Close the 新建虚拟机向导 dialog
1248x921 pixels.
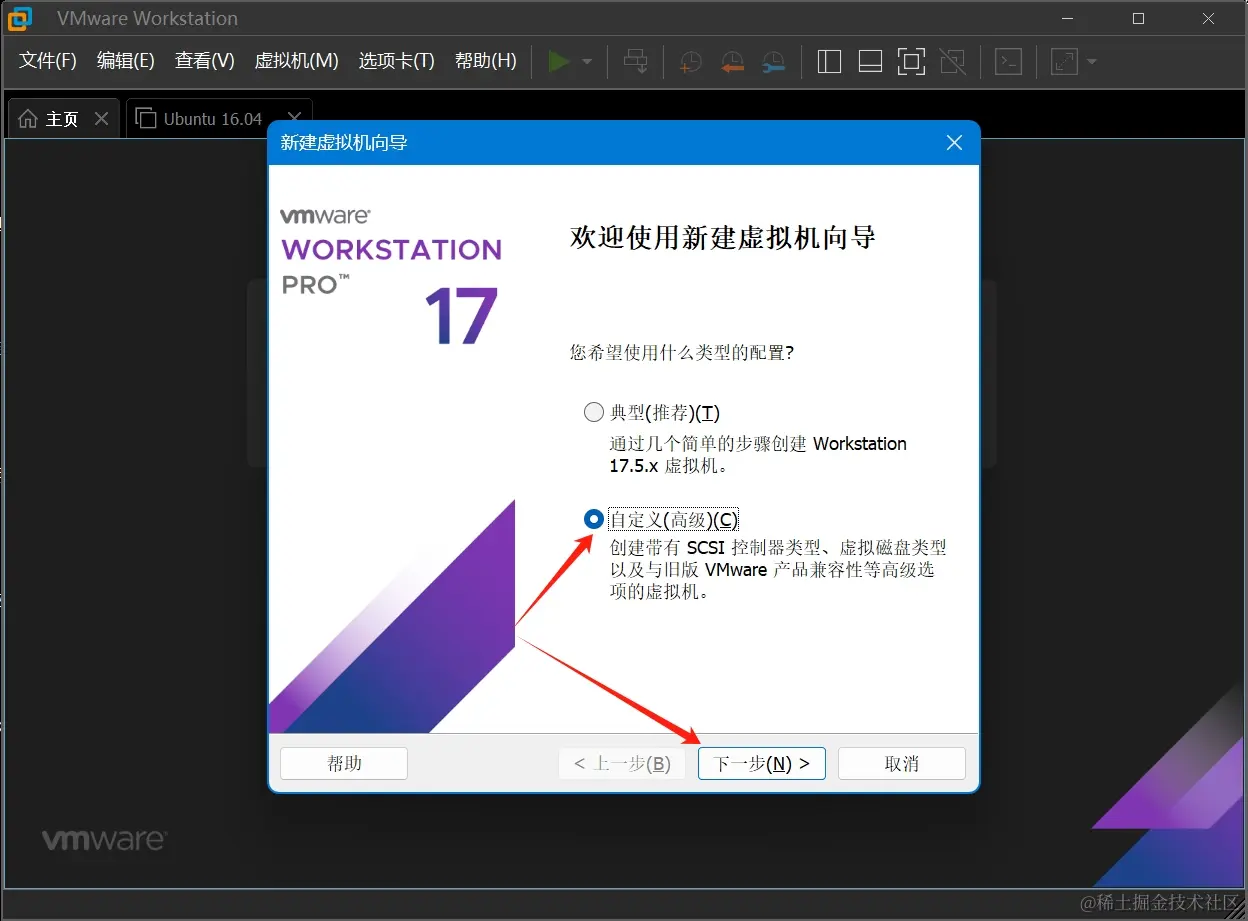point(954,143)
